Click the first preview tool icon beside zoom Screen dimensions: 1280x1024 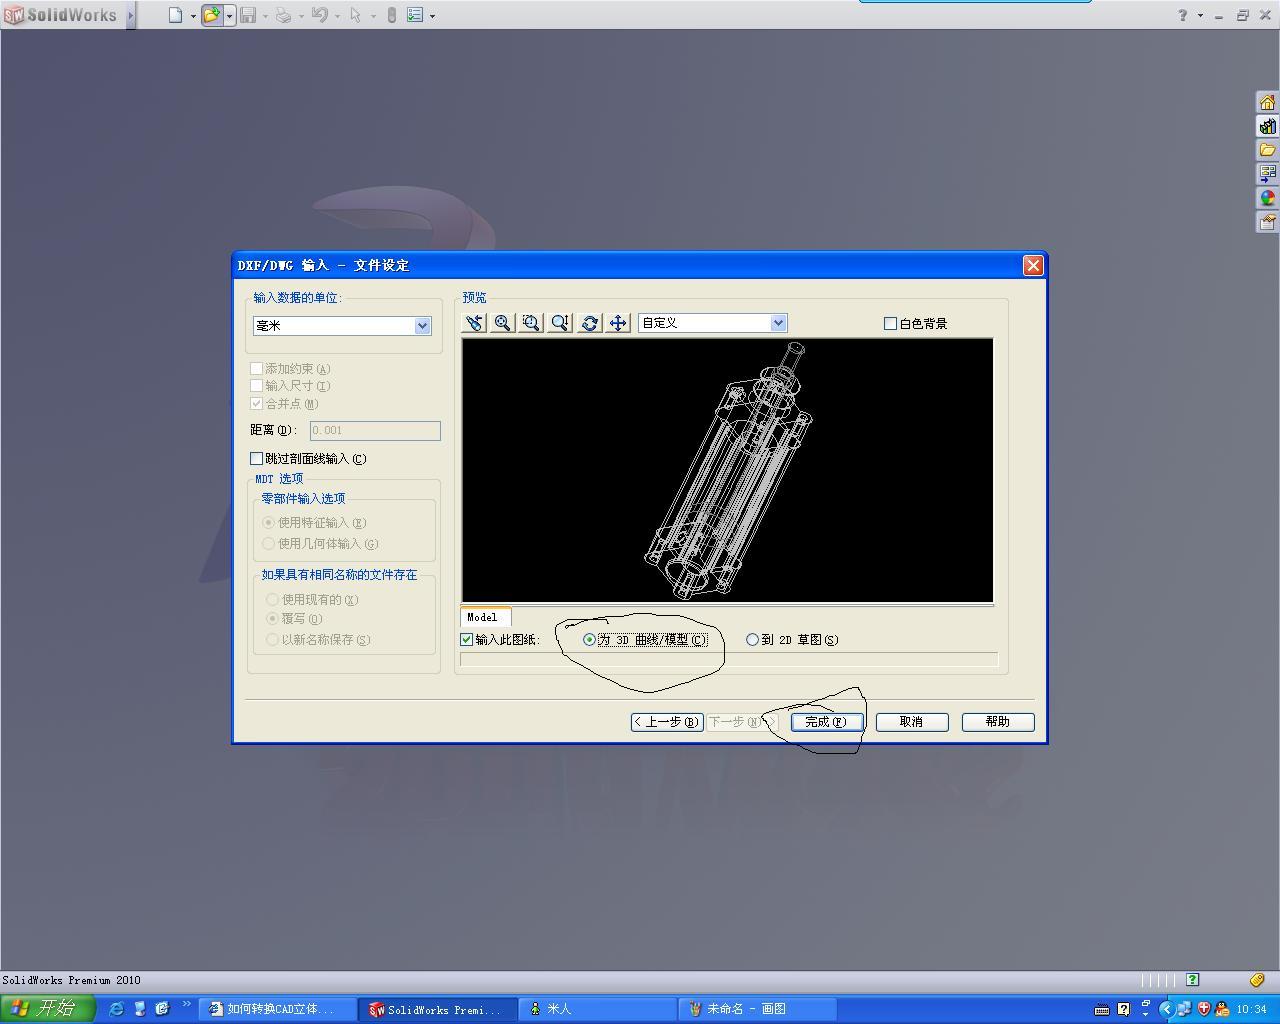[x=474, y=323]
